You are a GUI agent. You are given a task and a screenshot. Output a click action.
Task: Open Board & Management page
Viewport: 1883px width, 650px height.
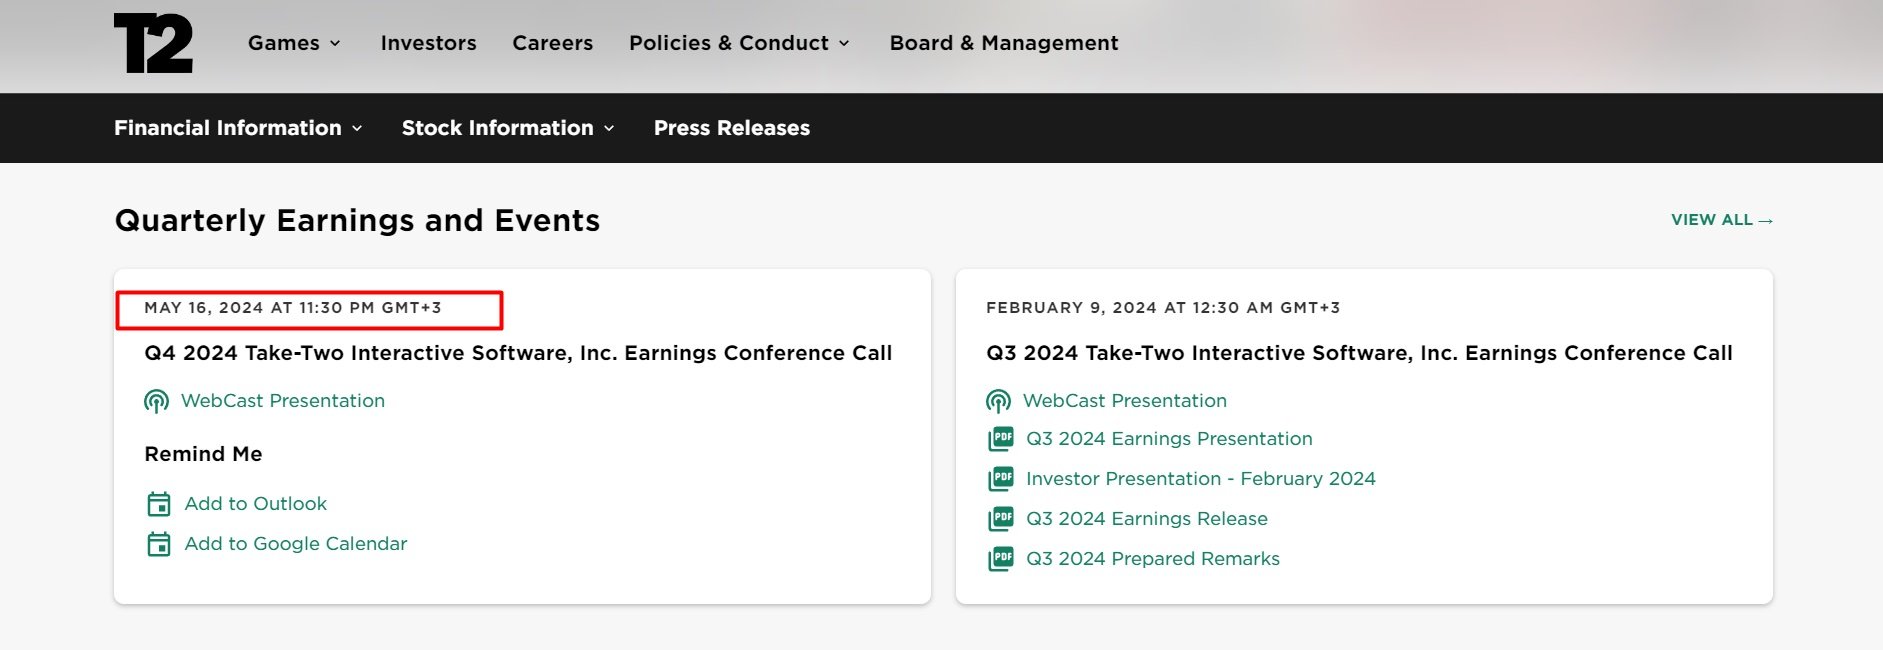(1003, 43)
